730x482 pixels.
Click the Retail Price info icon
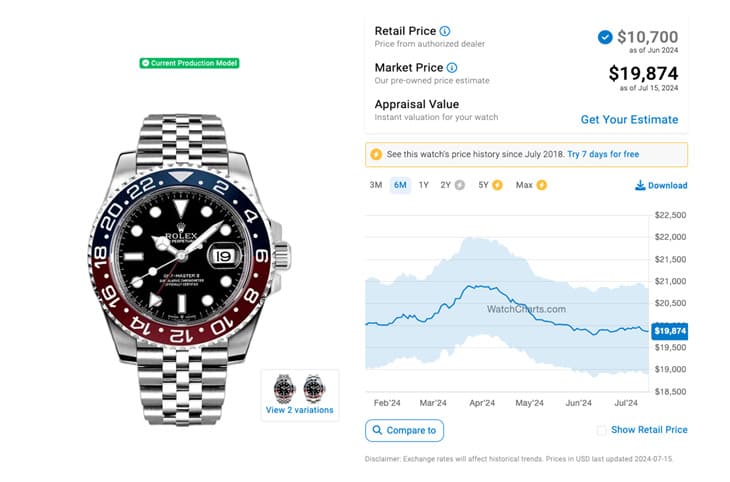445,31
